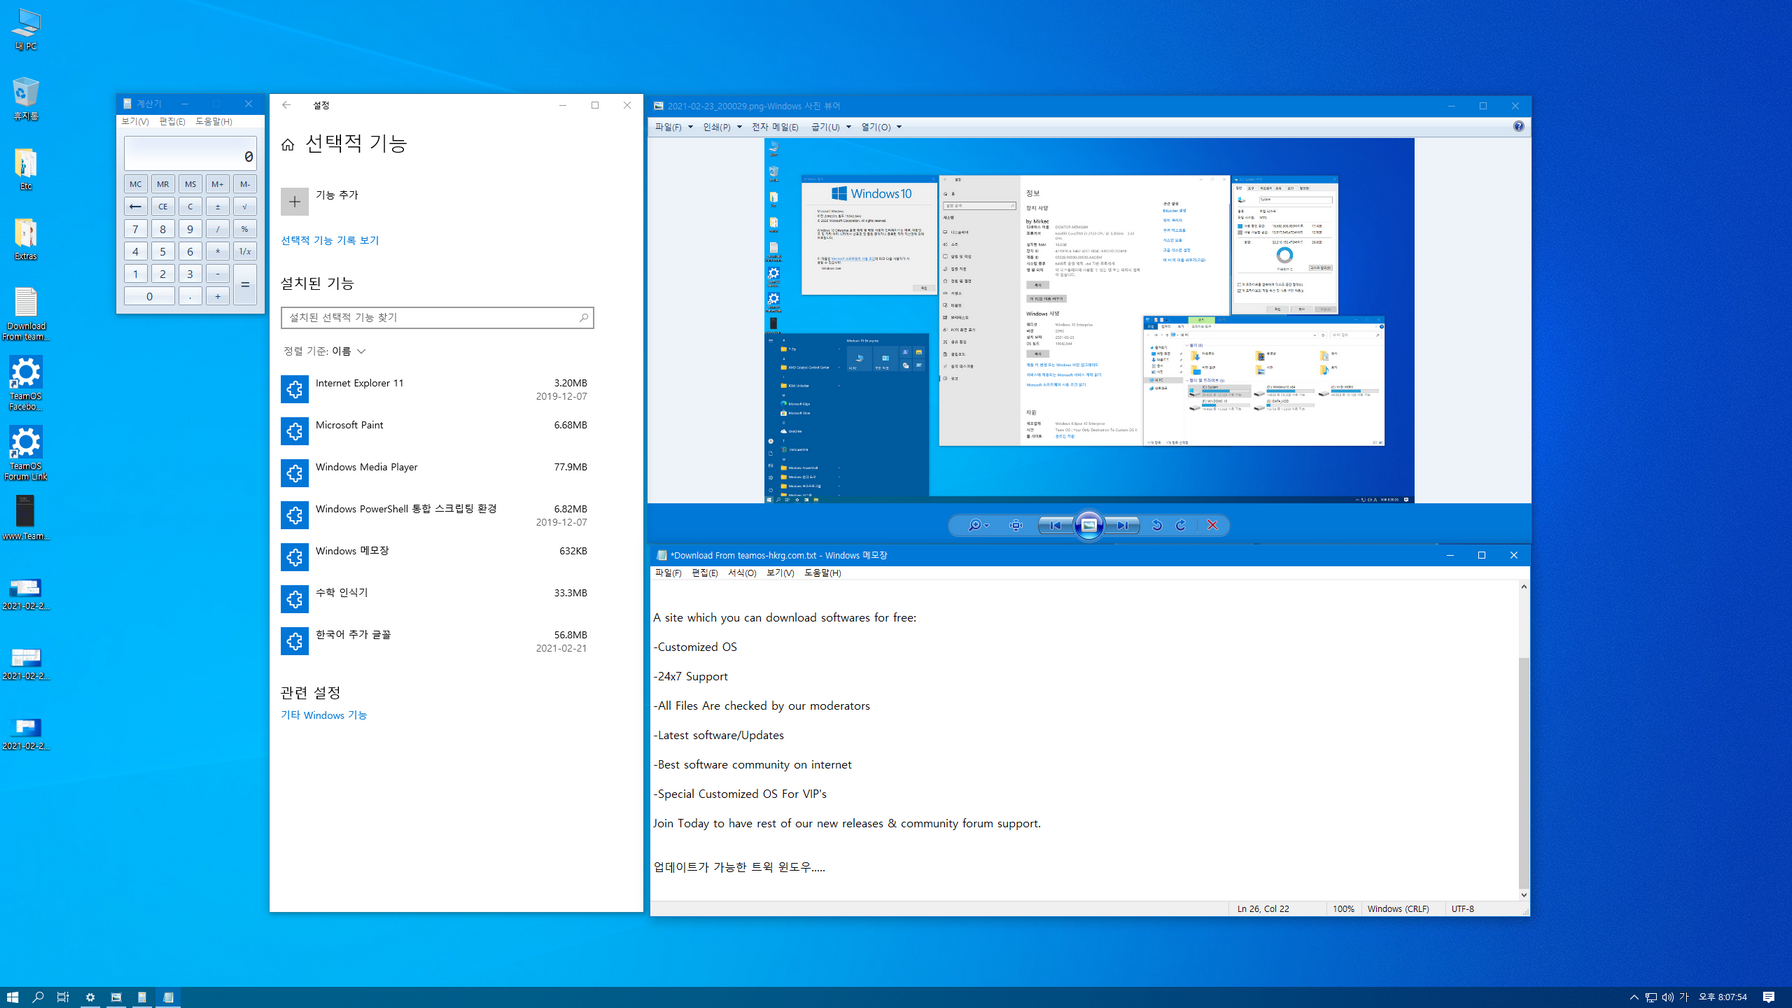
Task: Open calculator 보기(V) menu
Action: coord(135,121)
